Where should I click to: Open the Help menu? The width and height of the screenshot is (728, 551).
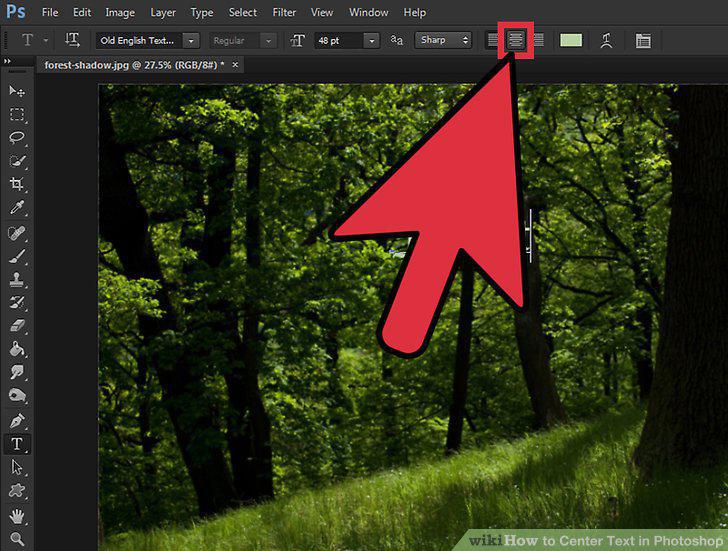414,13
